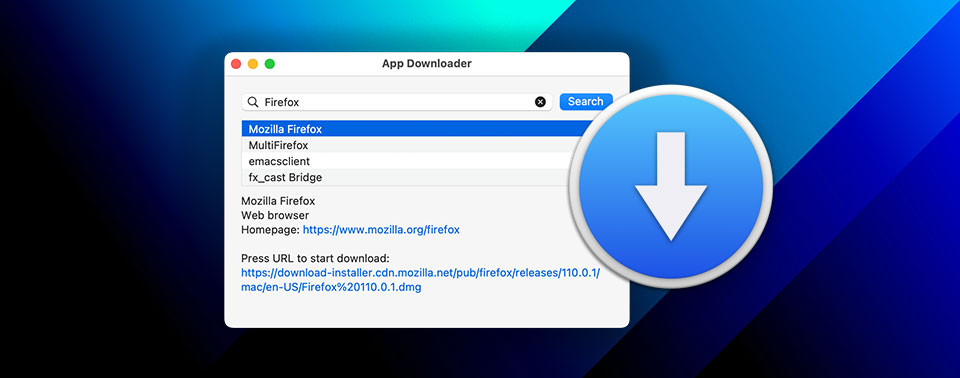This screenshot has height=378, width=960.
Task: Select the emacsclient result row
Action: point(406,161)
